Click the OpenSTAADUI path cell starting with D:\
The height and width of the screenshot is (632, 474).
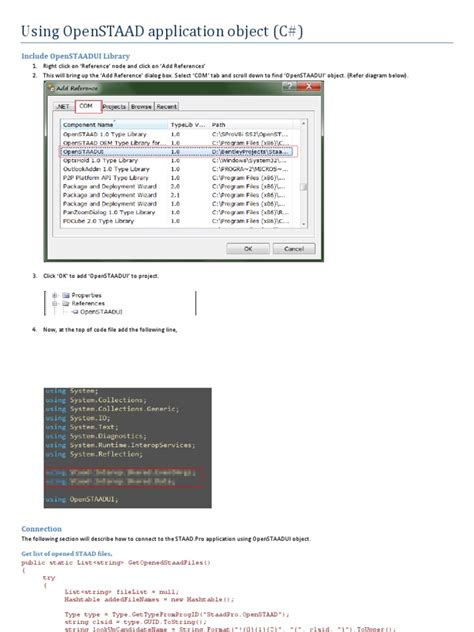250,152
